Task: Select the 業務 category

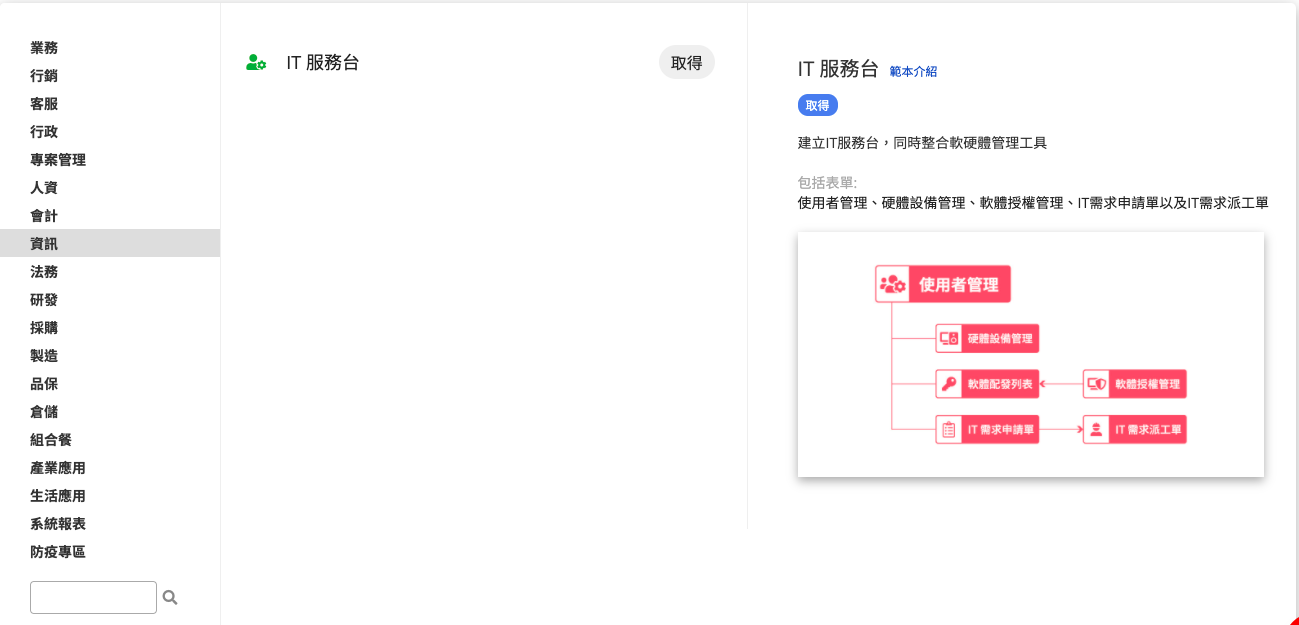Action: pyautogui.click(x=44, y=48)
